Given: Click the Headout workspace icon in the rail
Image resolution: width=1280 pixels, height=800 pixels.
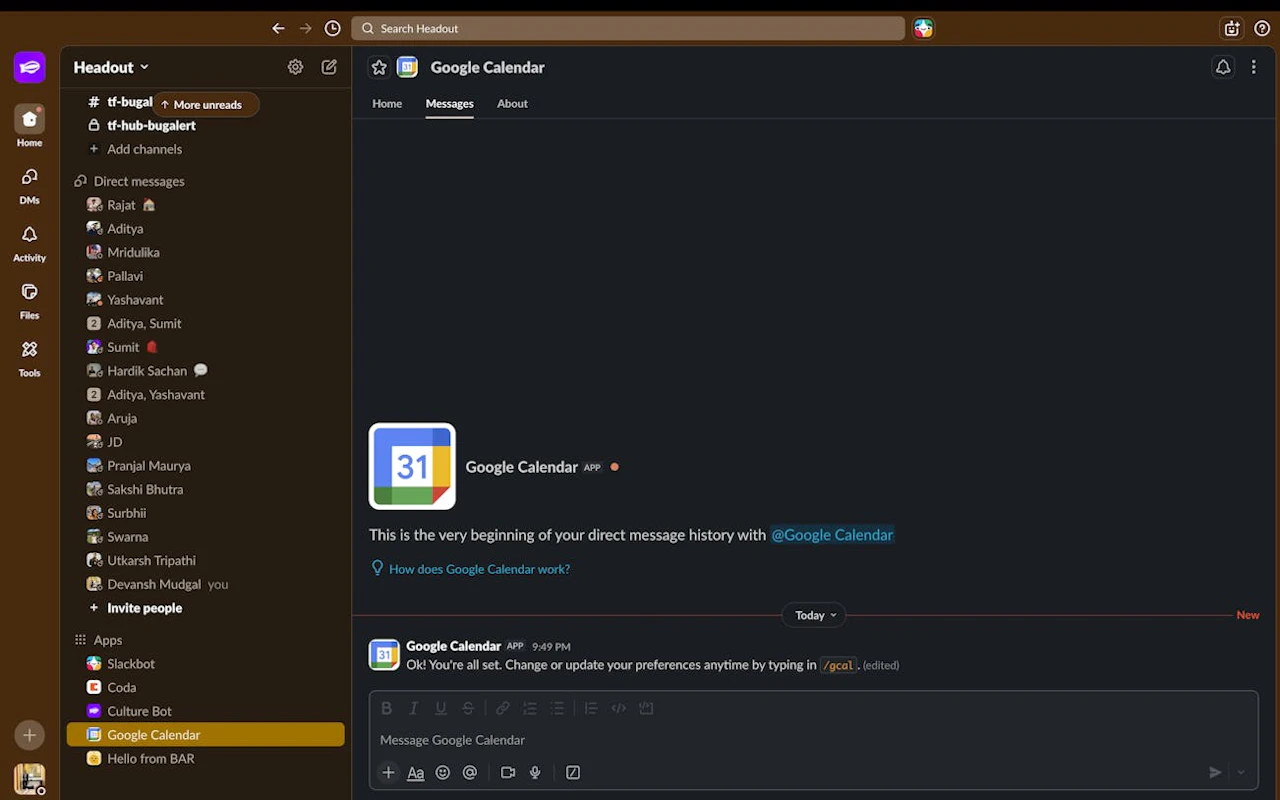Looking at the screenshot, I should [x=30, y=67].
